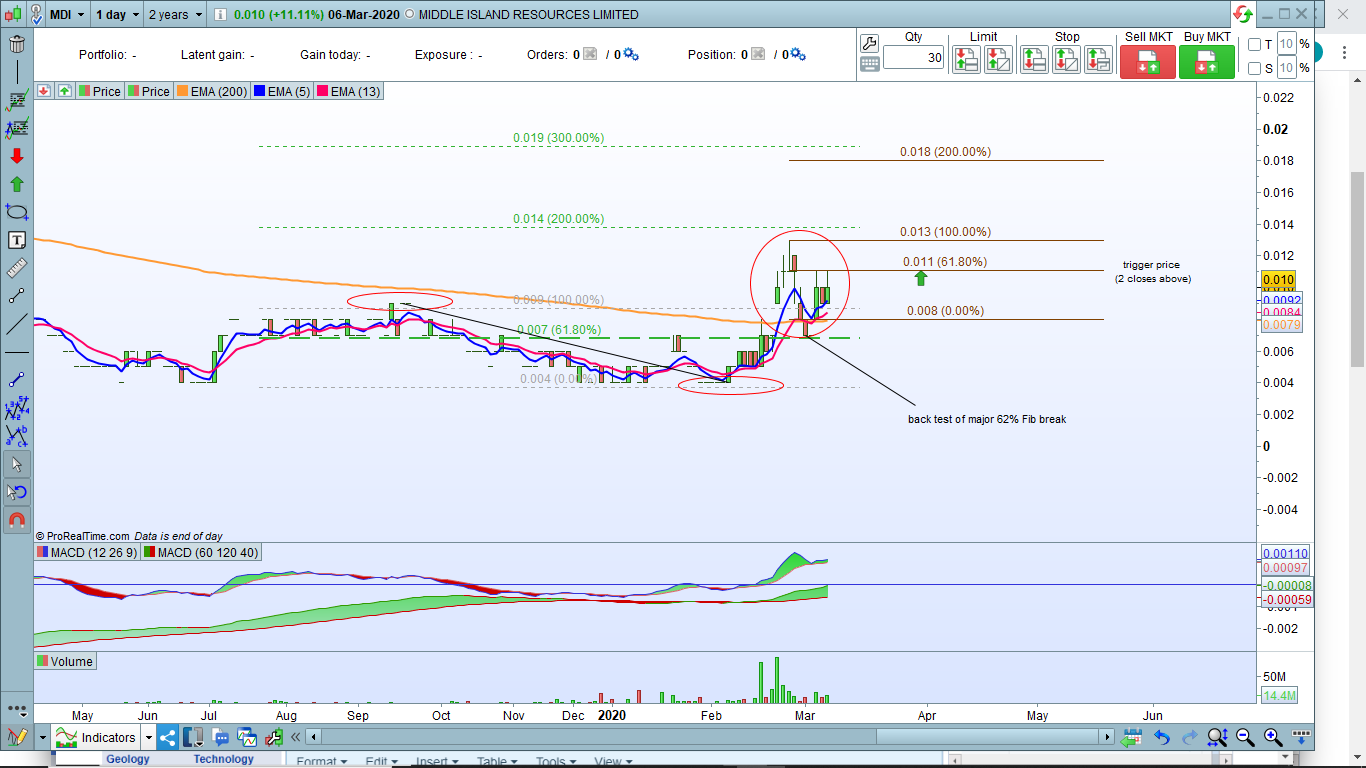Select the ellipse drawing tool
The width and height of the screenshot is (1366, 768).
[17, 212]
